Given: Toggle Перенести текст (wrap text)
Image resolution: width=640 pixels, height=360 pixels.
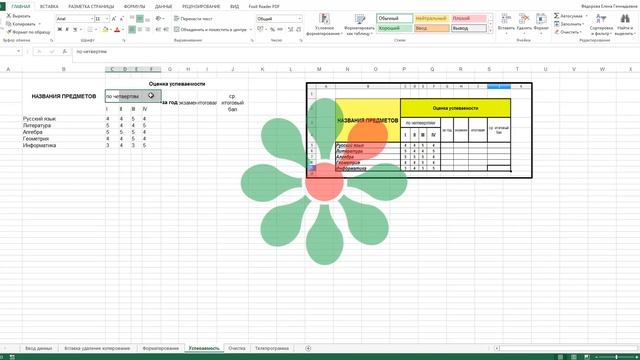Looking at the screenshot, I should click(x=193, y=18).
